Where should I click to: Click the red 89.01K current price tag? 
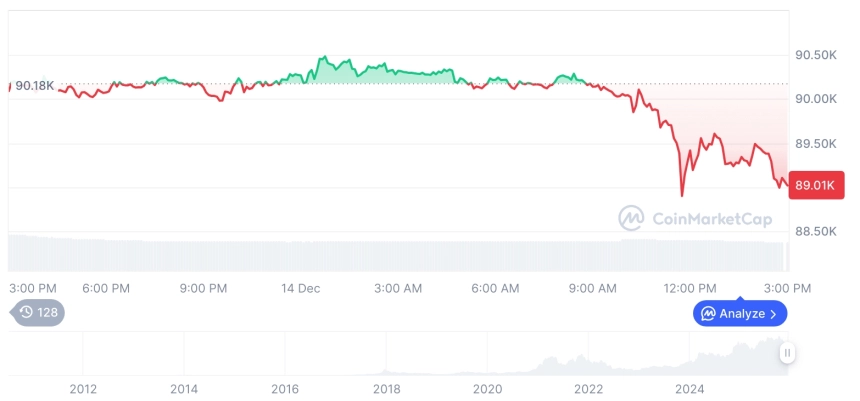(816, 185)
